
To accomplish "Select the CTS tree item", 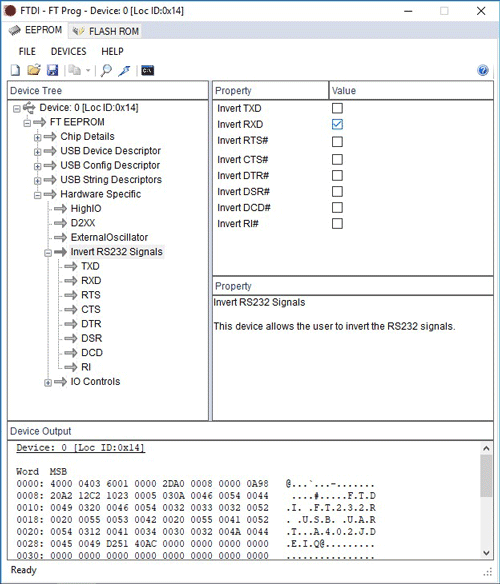I will (91, 310).
